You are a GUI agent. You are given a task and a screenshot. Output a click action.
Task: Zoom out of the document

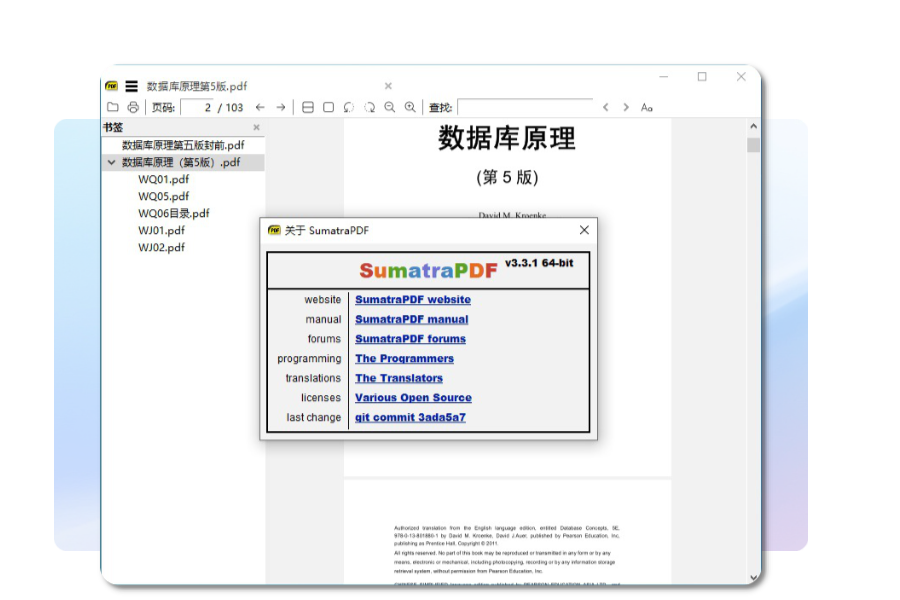click(x=390, y=107)
